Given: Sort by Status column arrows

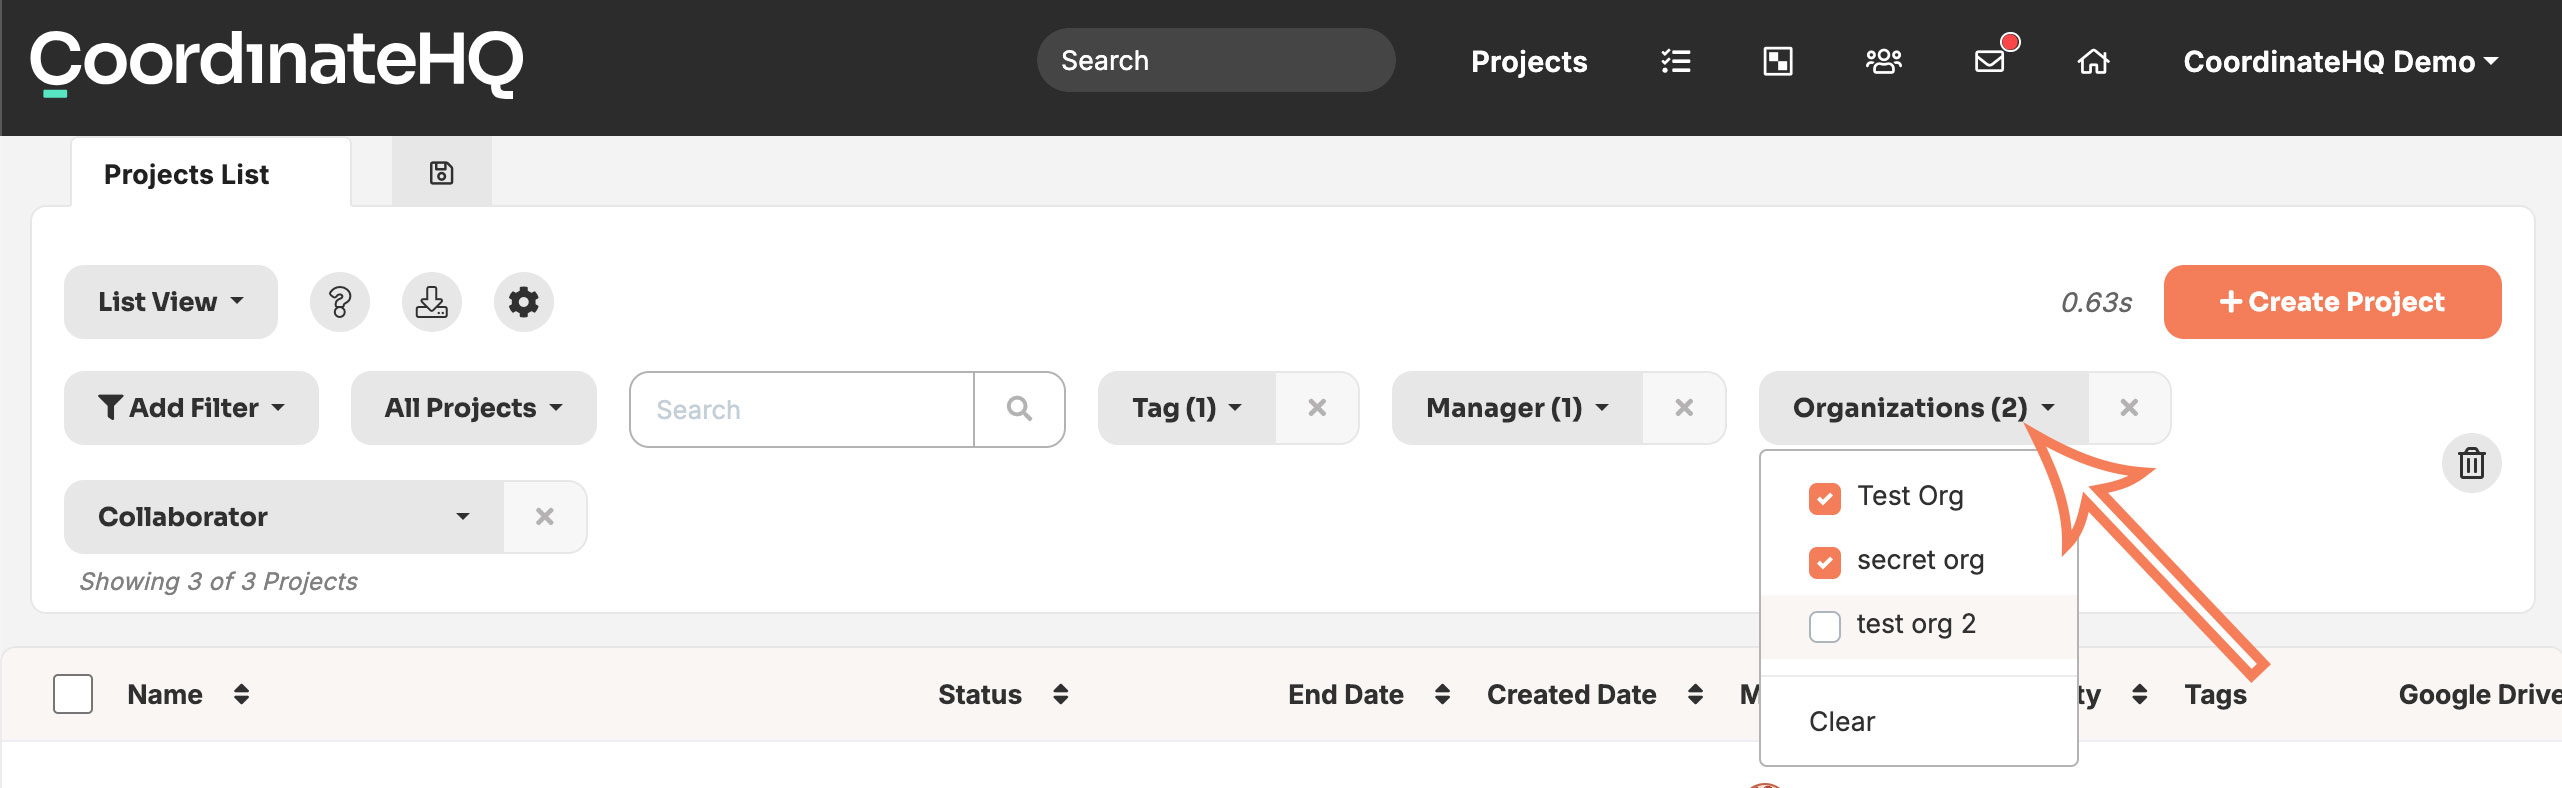Looking at the screenshot, I should [1061, 694].
